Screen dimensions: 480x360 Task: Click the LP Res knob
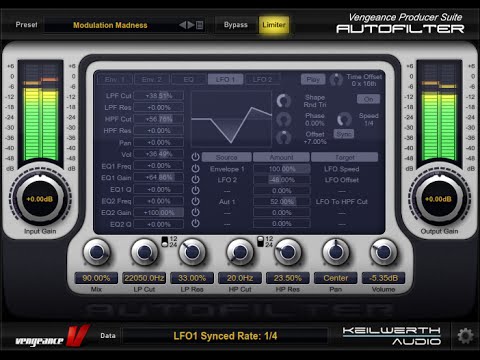pos(192,252)
